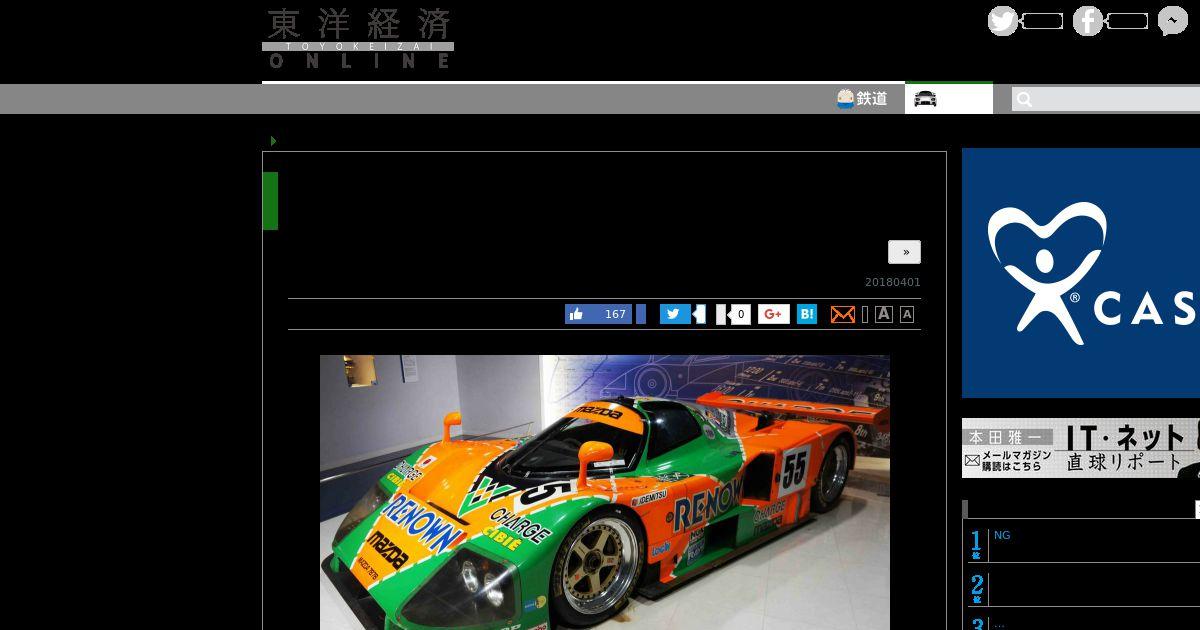Viewport: 1200px width, 630px height.
Task: Like the article via Facebook thumbs-up
Action: 598,314
